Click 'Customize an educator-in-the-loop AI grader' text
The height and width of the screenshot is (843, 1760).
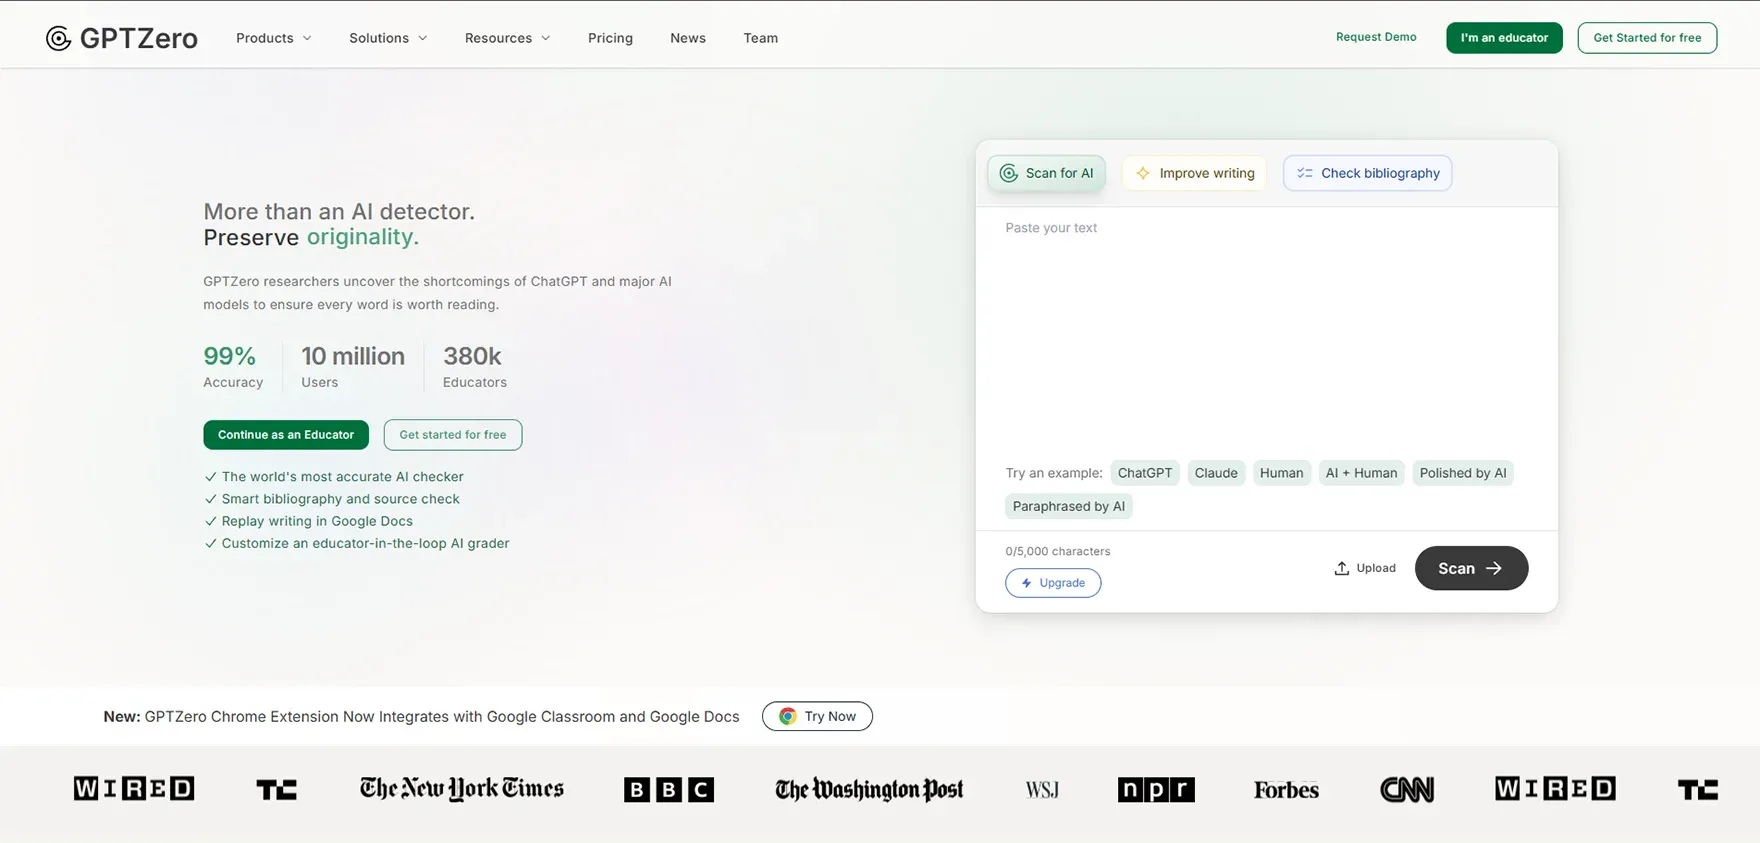tap(365, 543)
